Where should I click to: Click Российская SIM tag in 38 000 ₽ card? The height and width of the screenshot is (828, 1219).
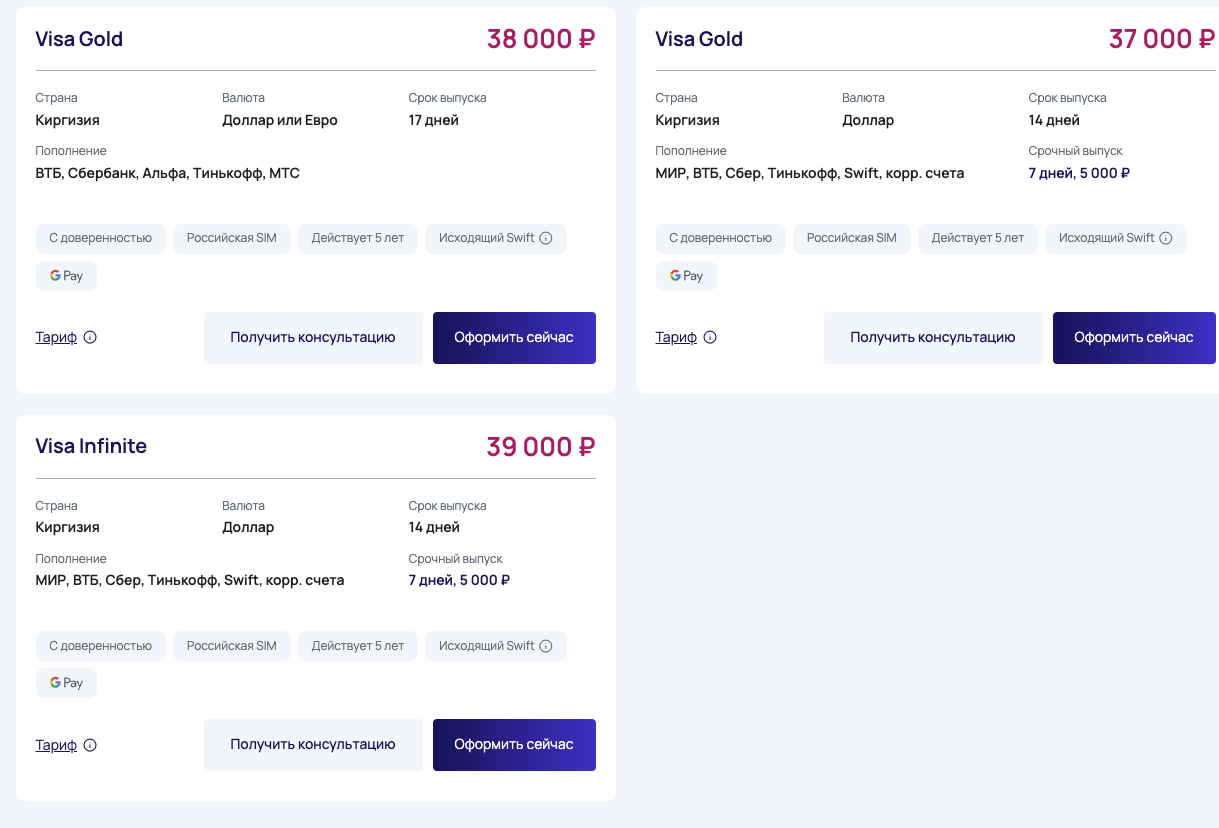pos(232,238)
